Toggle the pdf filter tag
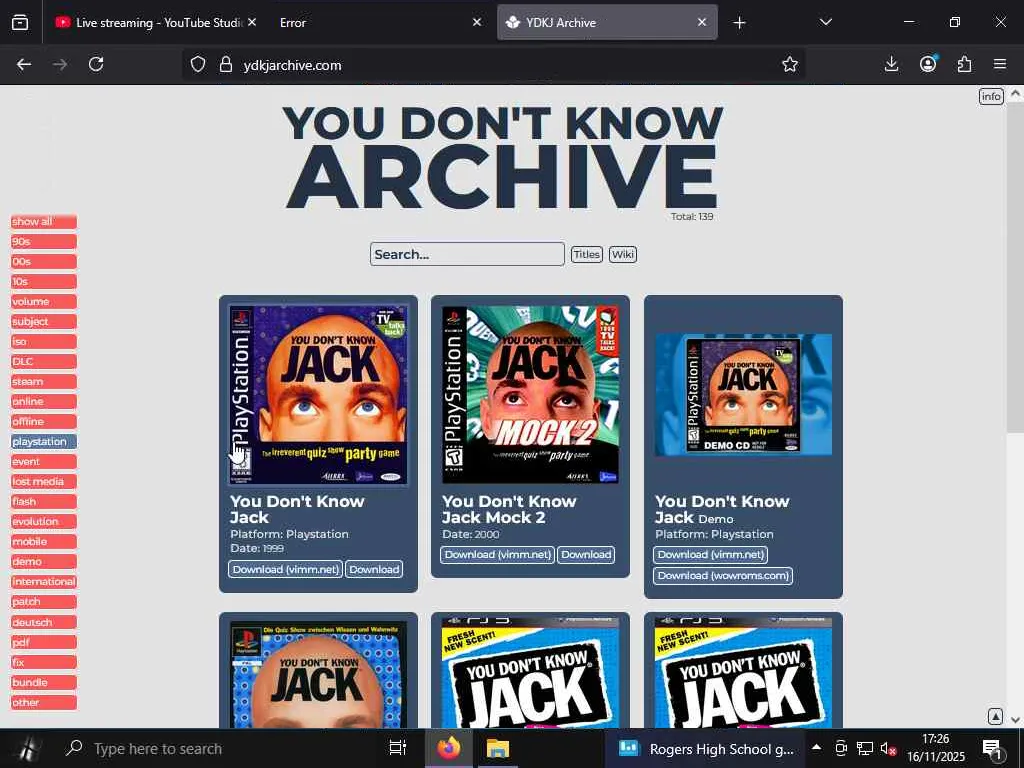This screenshot has height=768, width=1024. tap(44, 642)
